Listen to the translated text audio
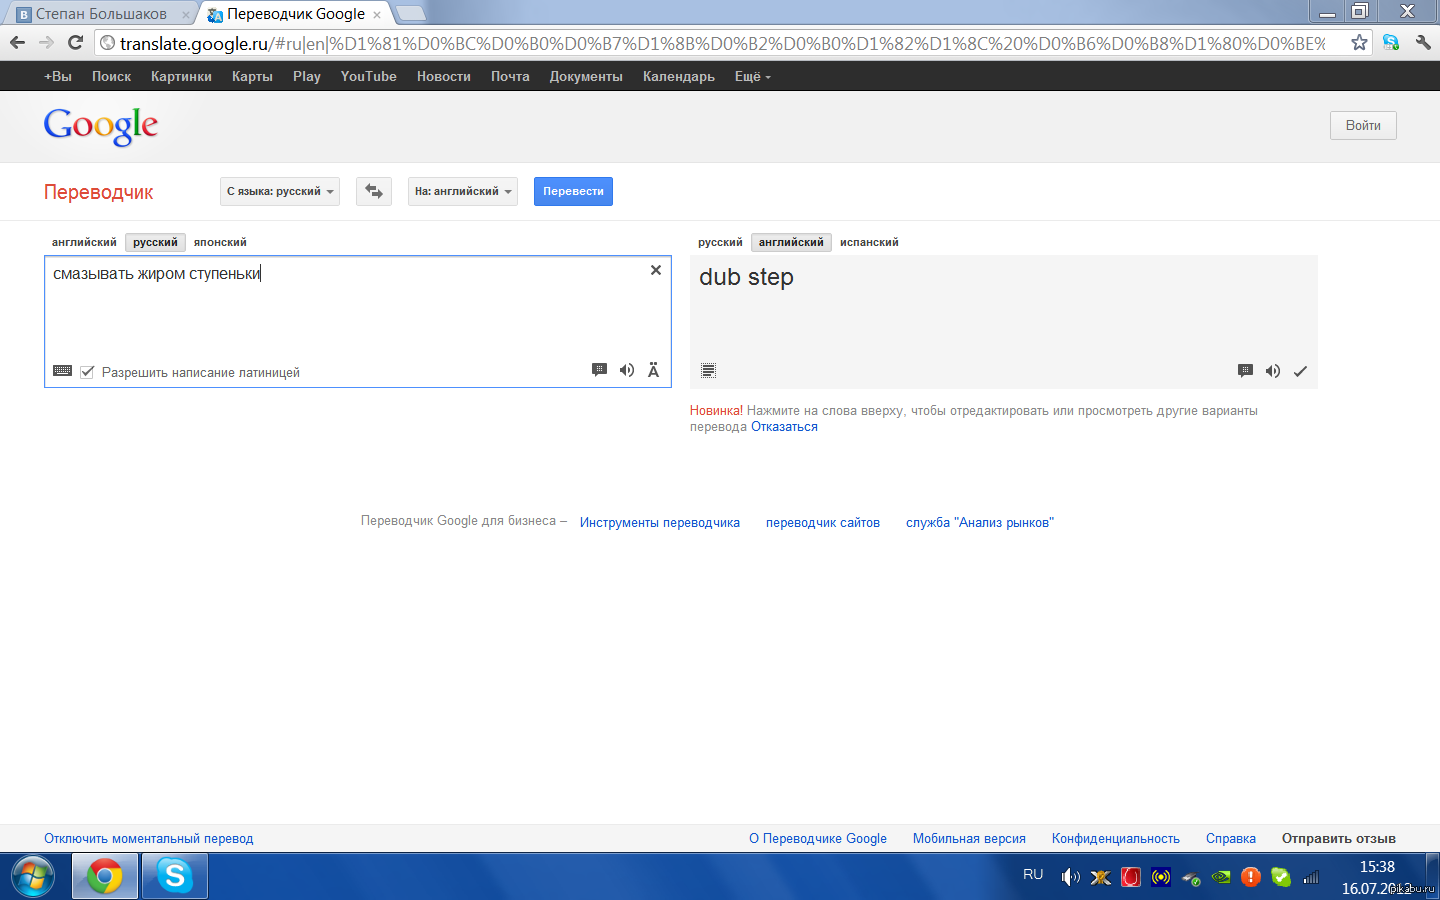The width and height of the screenshot is (1440, 900). (x=1272, y=371)
